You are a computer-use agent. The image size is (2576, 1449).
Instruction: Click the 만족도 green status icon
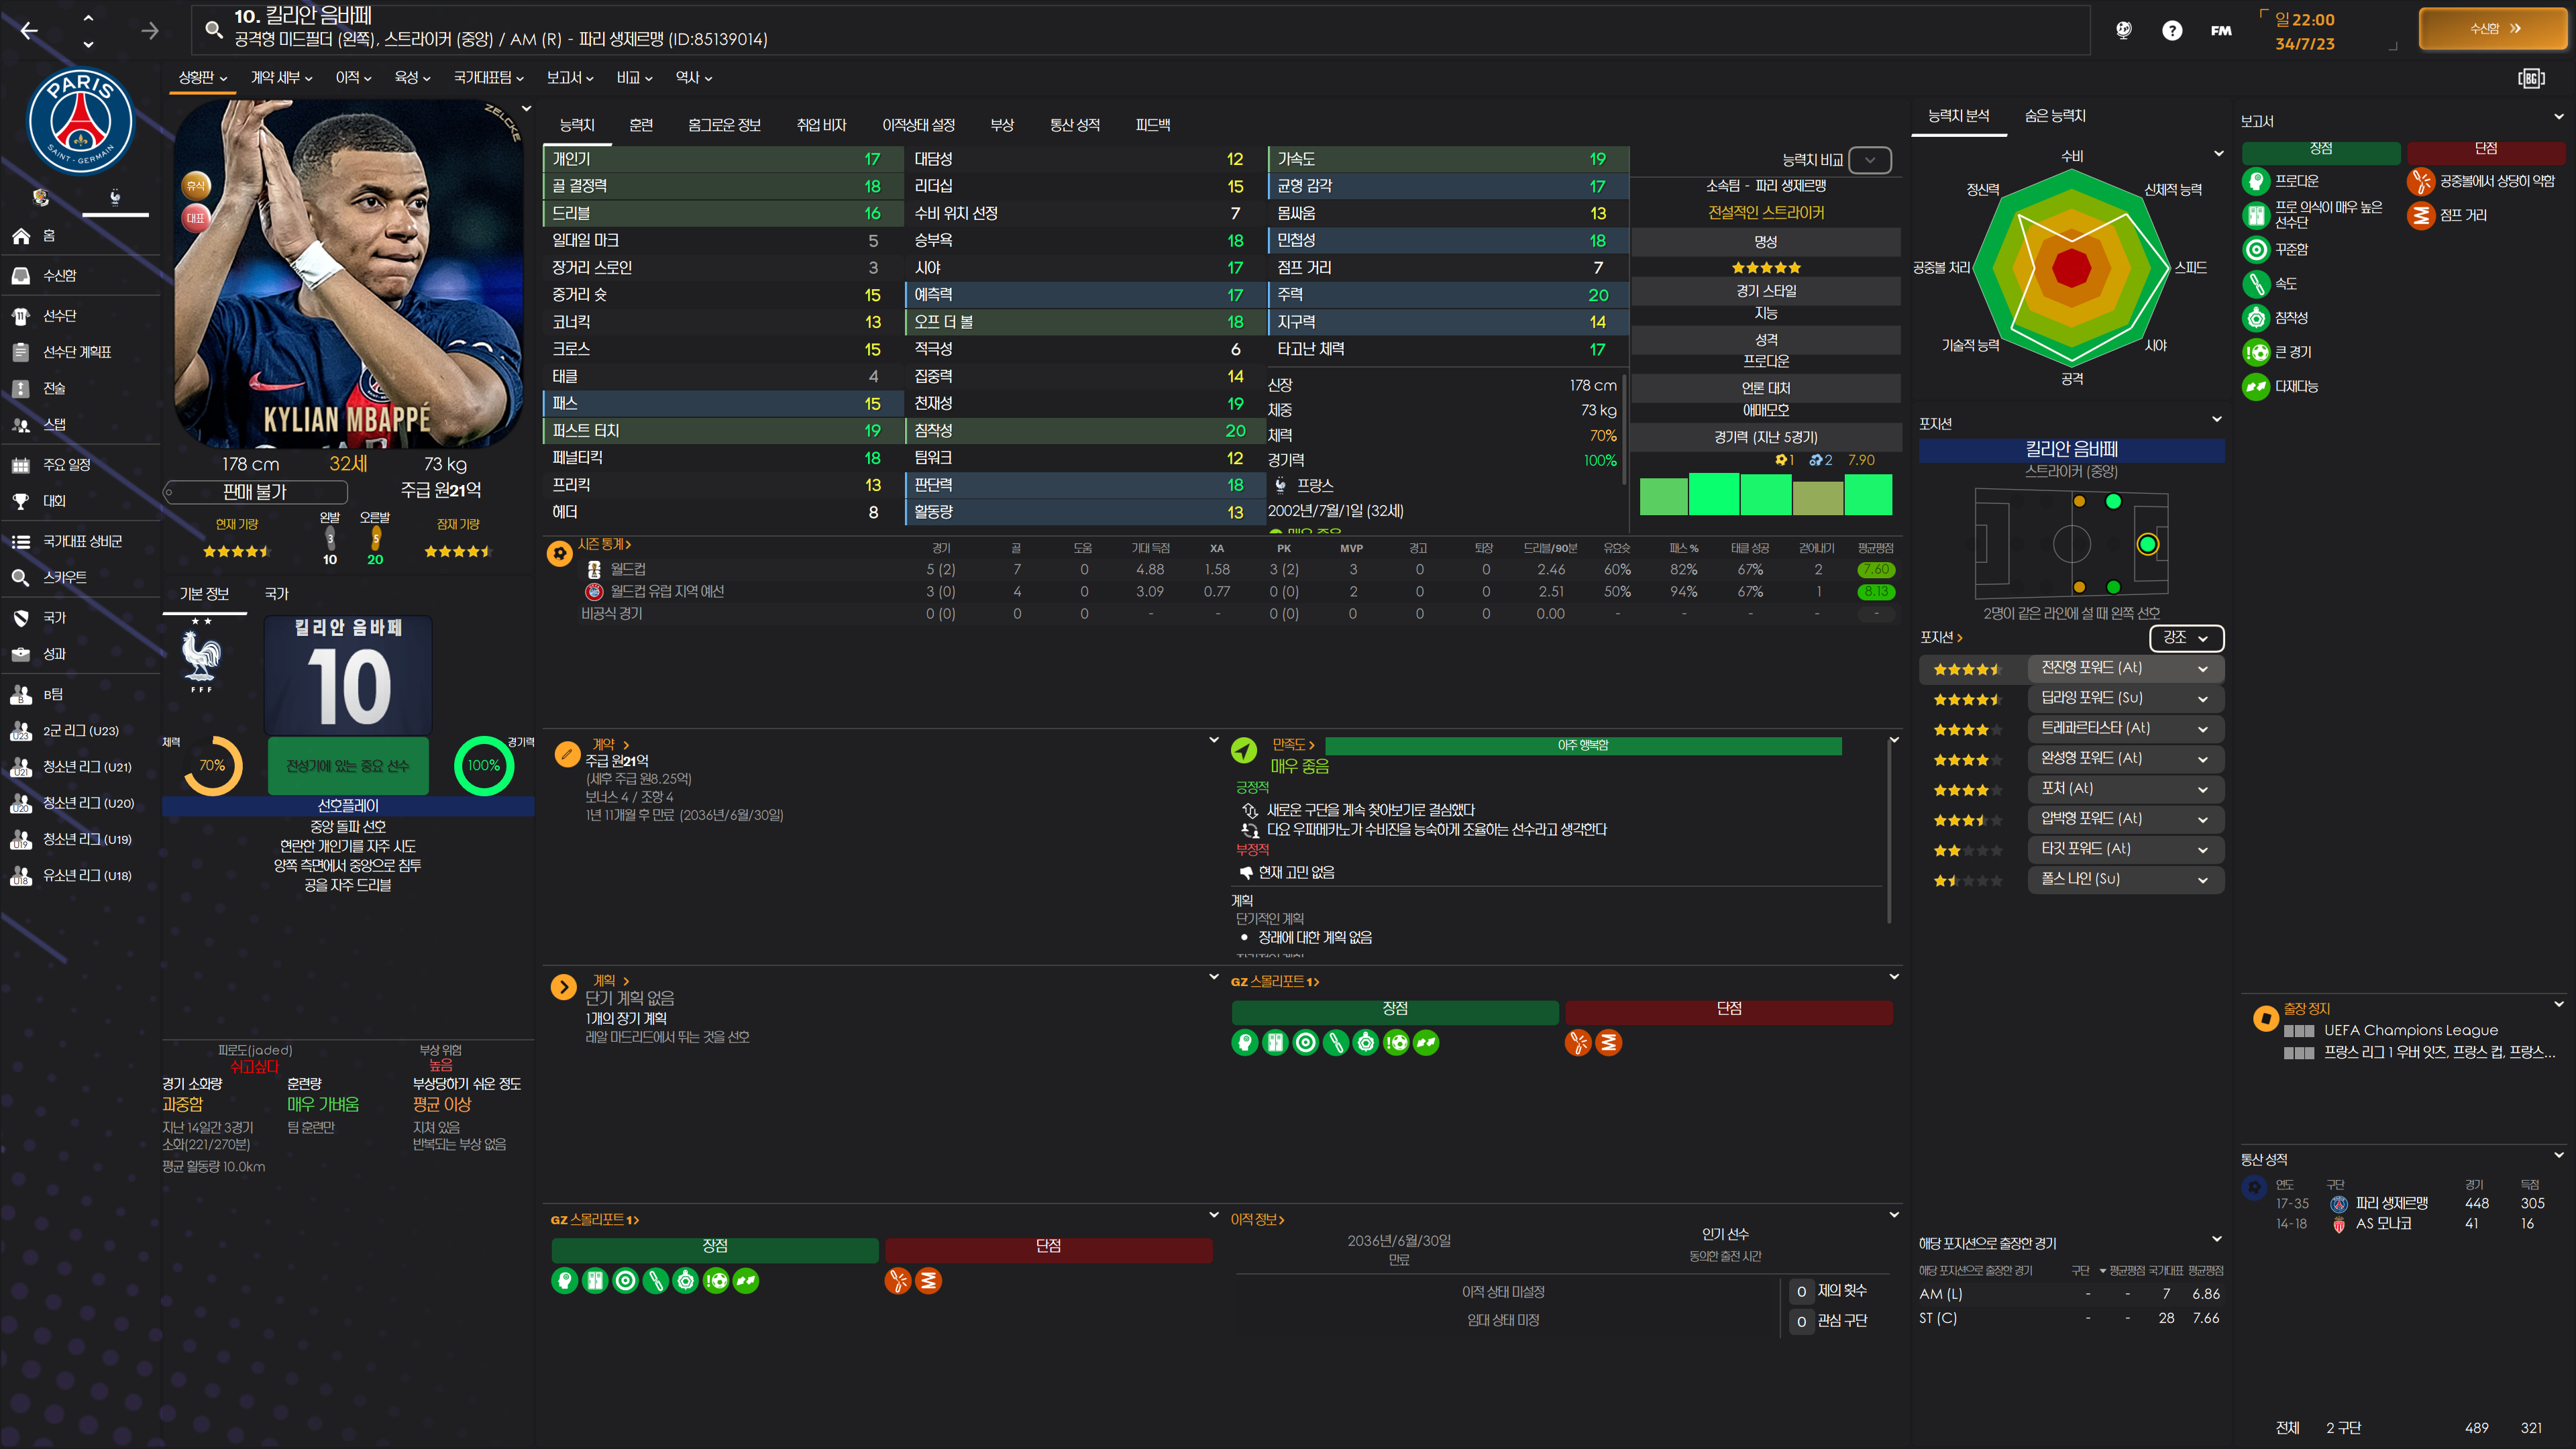point(1244,750)
